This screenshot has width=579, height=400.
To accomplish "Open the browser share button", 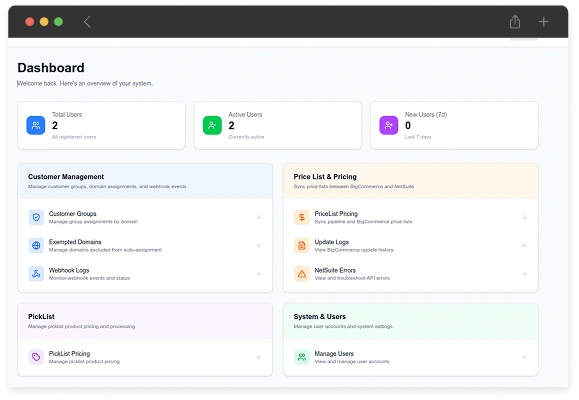I will pyautogui.click(x=515, y=22).
